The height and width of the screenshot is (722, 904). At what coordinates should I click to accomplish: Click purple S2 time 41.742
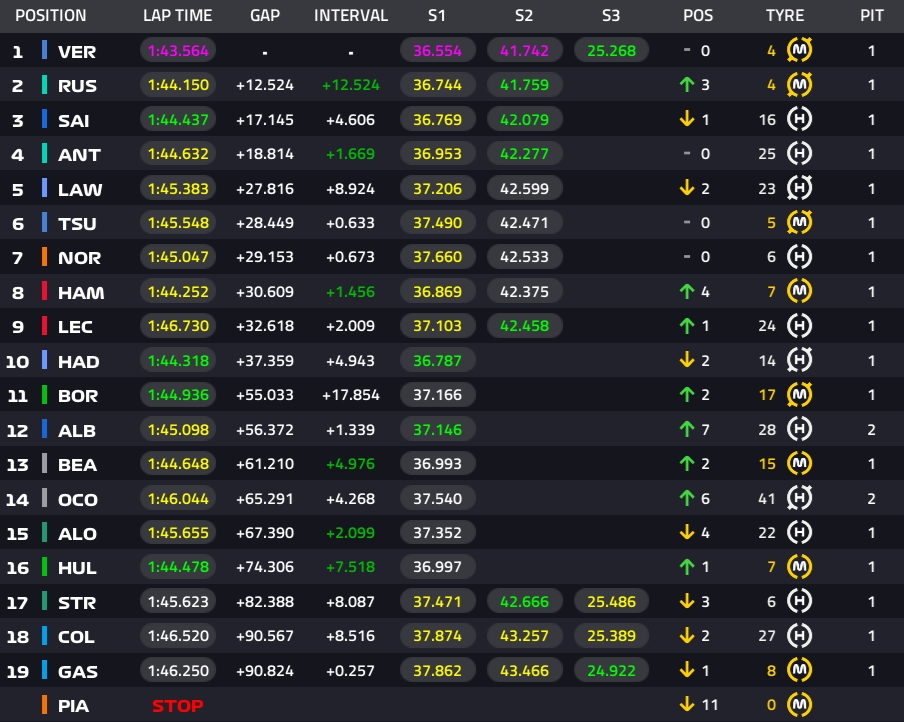pos(525,50)
